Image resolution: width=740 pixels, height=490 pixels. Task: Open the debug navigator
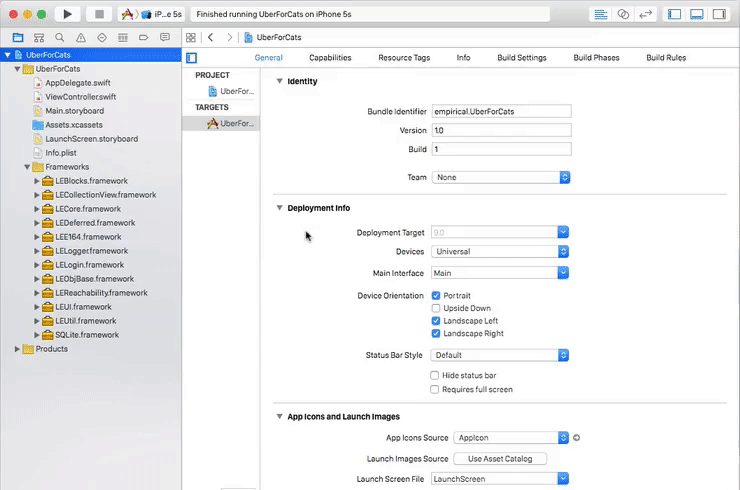(x=123, y=37)
